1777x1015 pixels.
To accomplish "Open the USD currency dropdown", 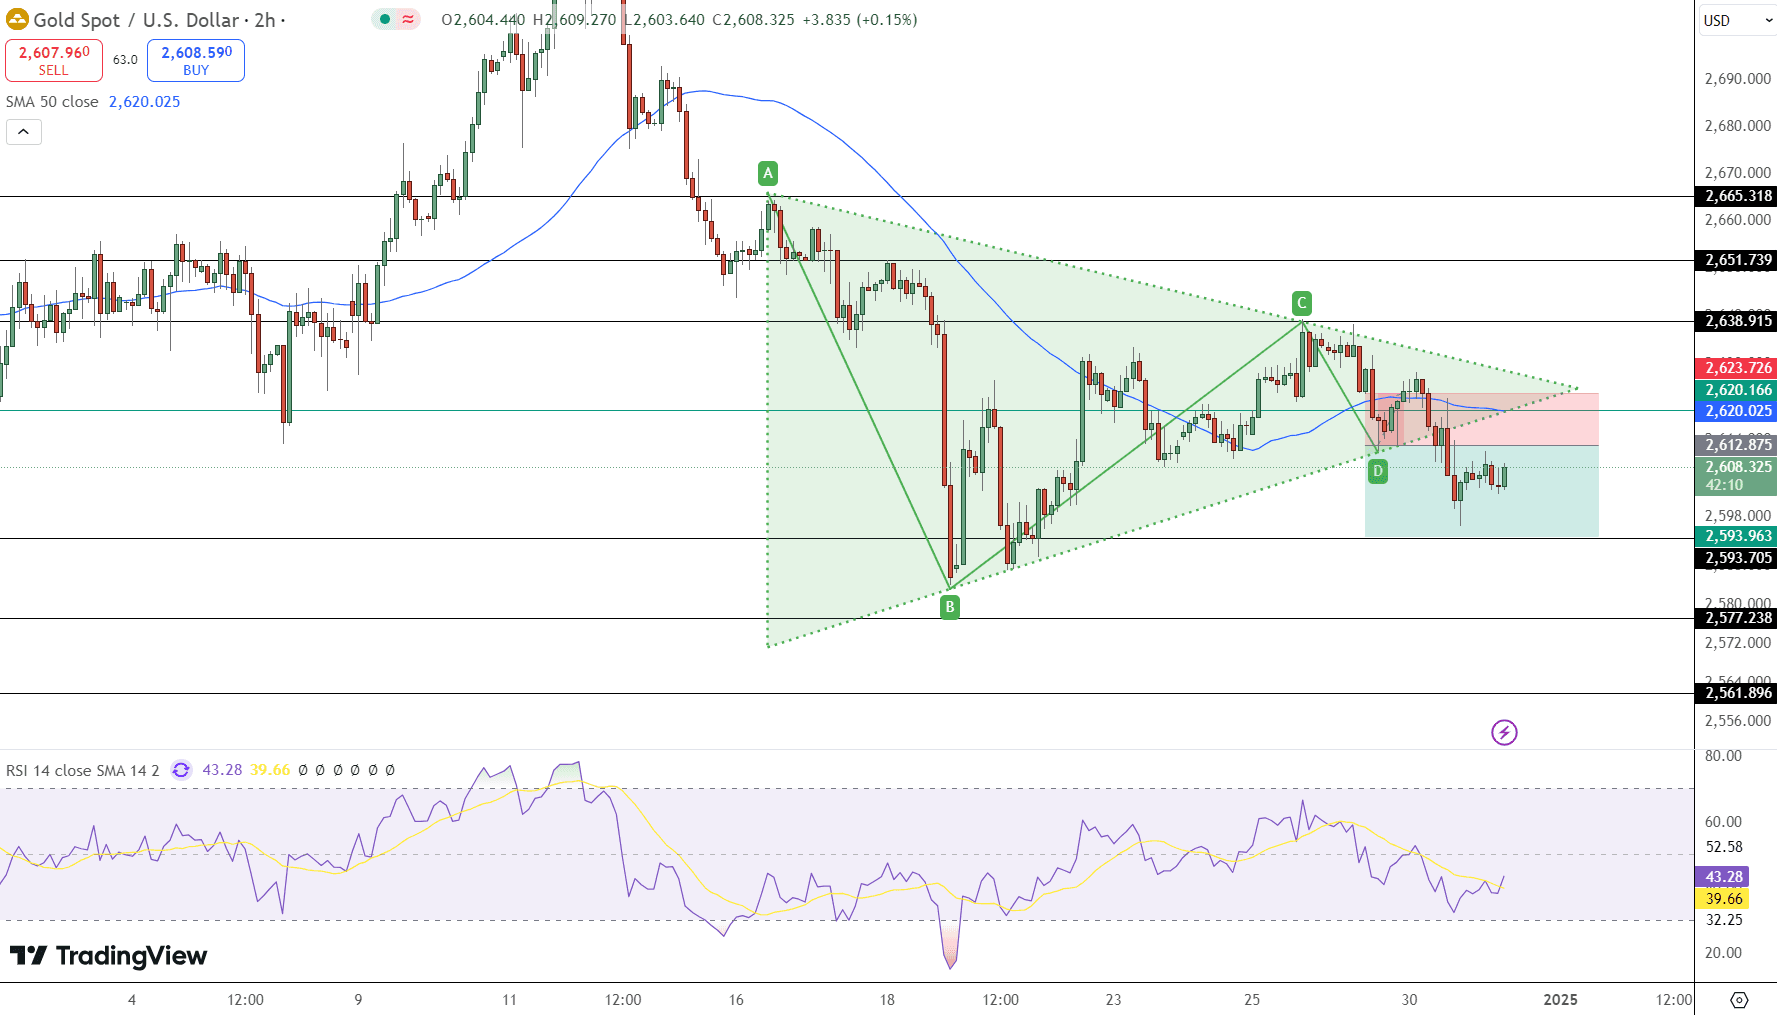I will 1737,20.
